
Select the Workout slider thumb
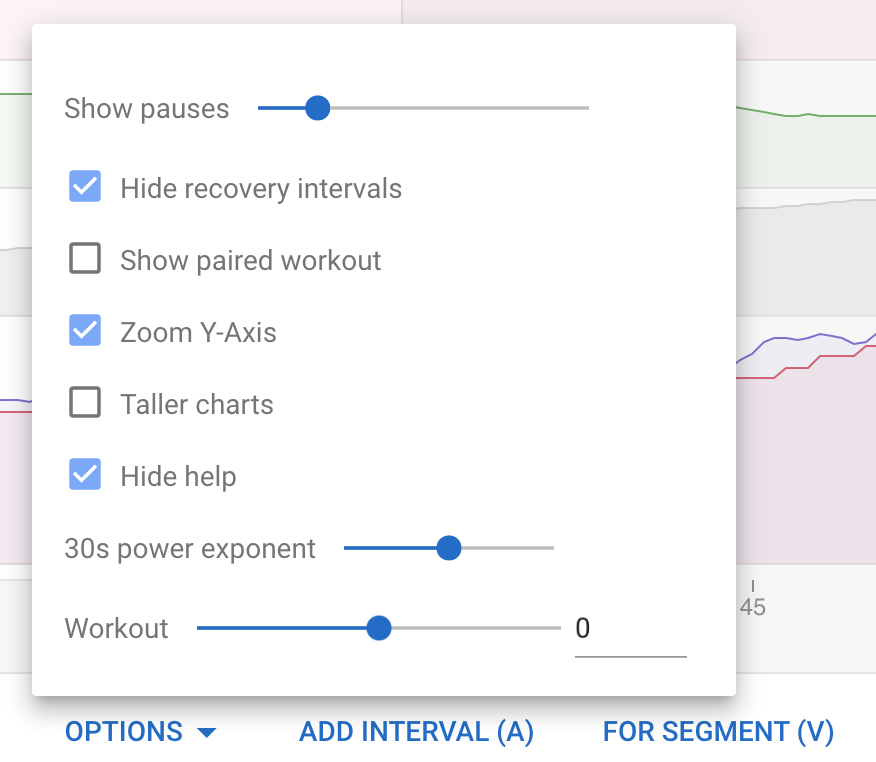(379, 628)
